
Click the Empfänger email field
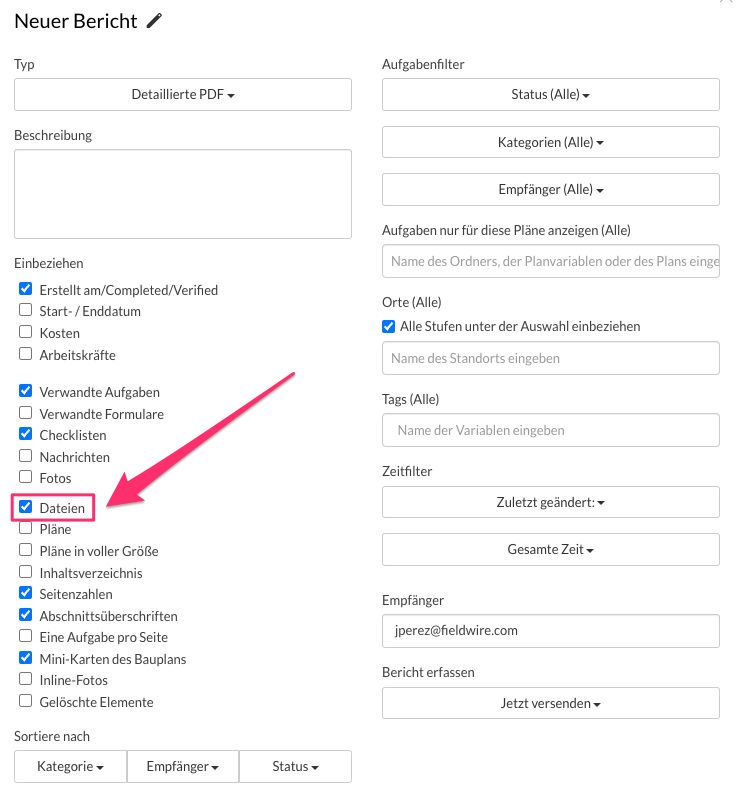pyautogui.click(x=550, y=631)
